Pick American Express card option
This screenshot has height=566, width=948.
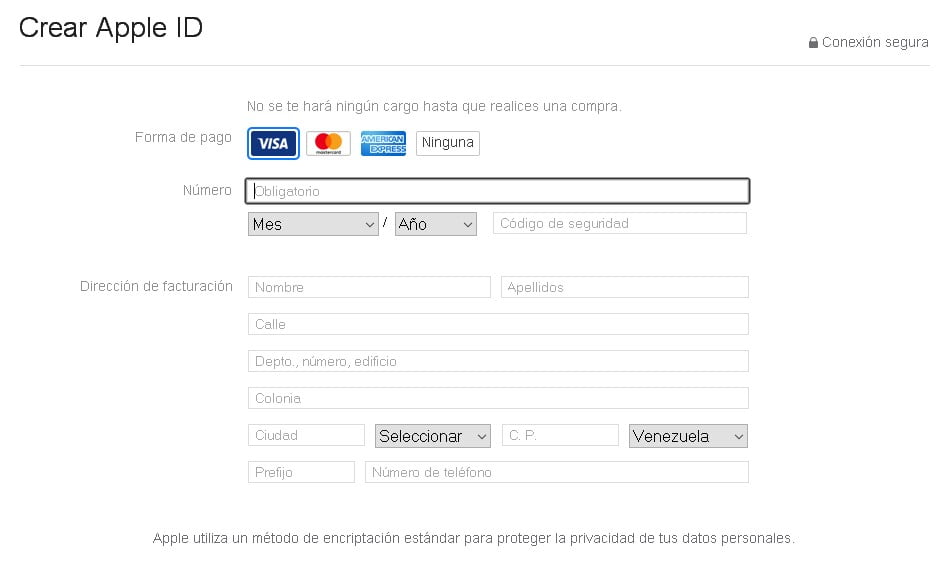(383, 143)
